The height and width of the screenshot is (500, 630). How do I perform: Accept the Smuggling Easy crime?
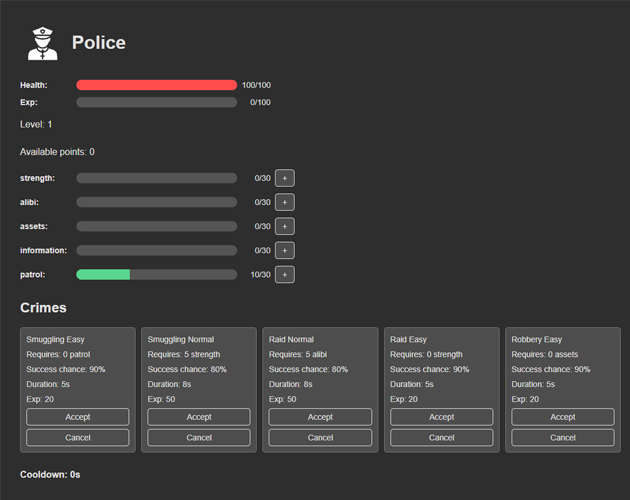[78, 417]
